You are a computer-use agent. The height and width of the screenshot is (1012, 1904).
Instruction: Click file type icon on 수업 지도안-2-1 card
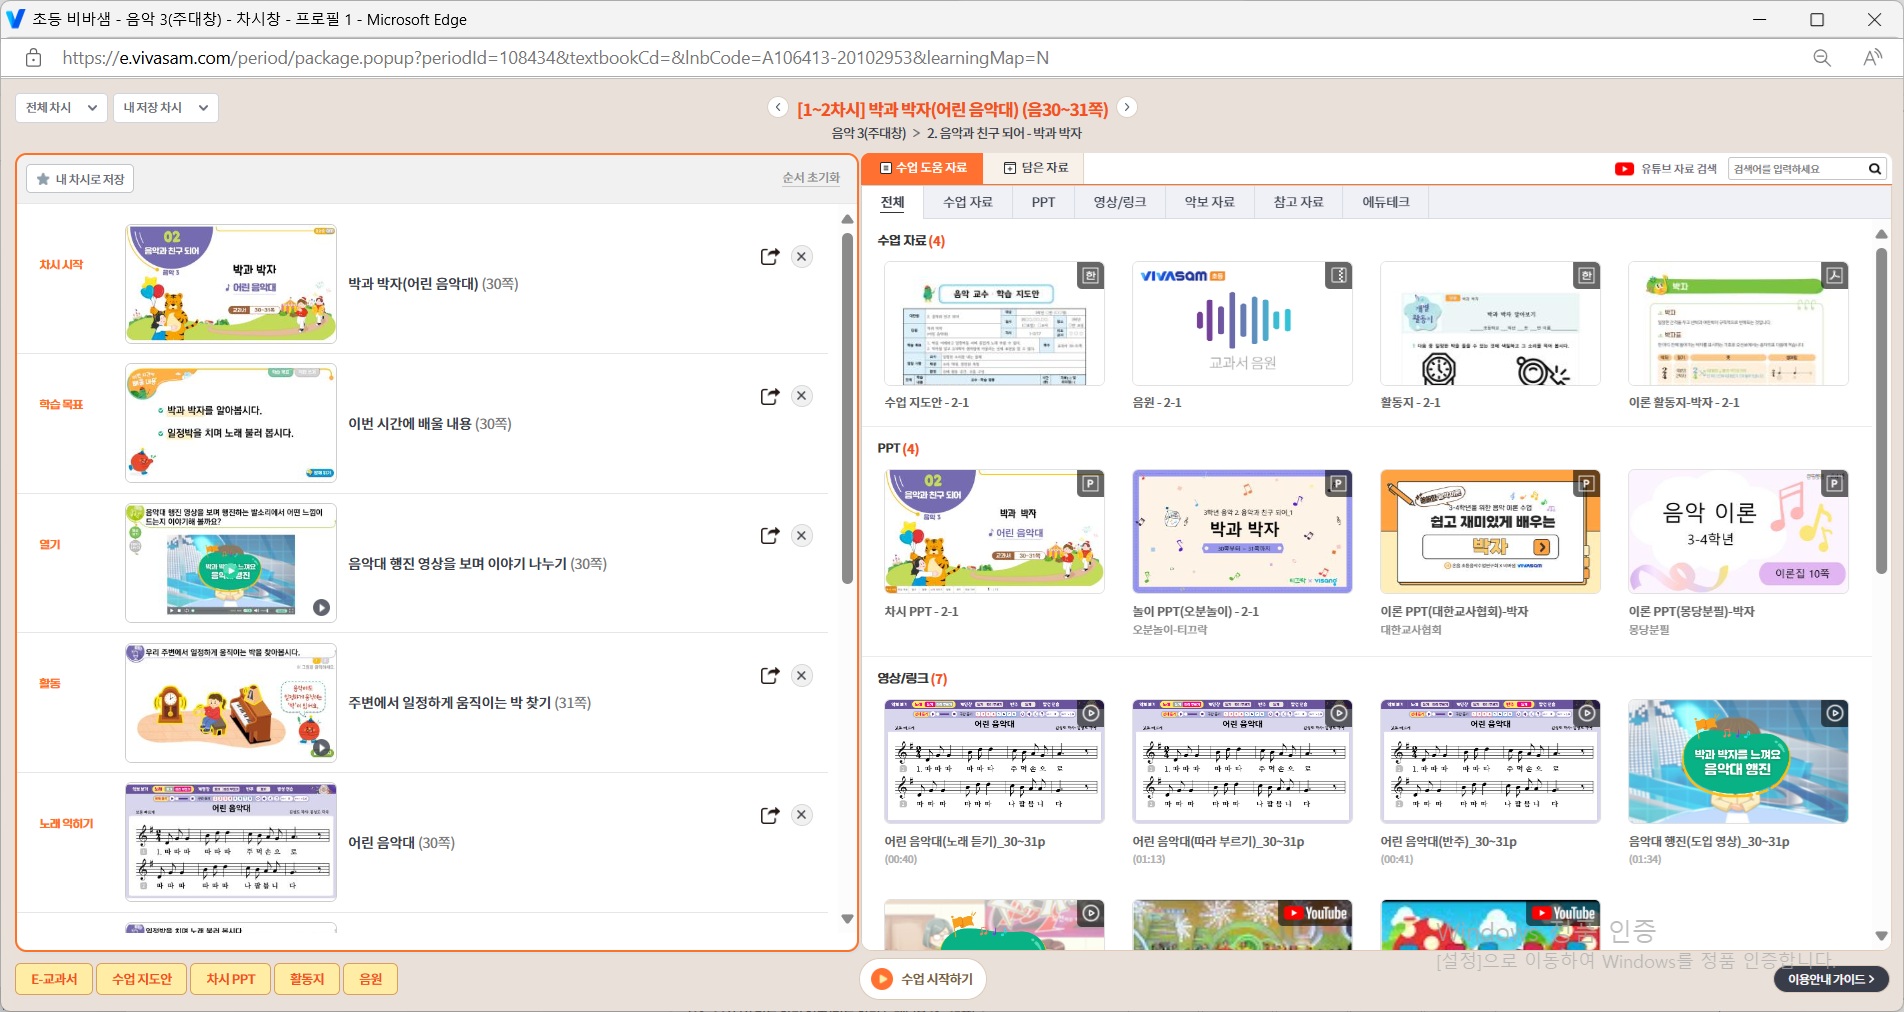point(1091,275)
